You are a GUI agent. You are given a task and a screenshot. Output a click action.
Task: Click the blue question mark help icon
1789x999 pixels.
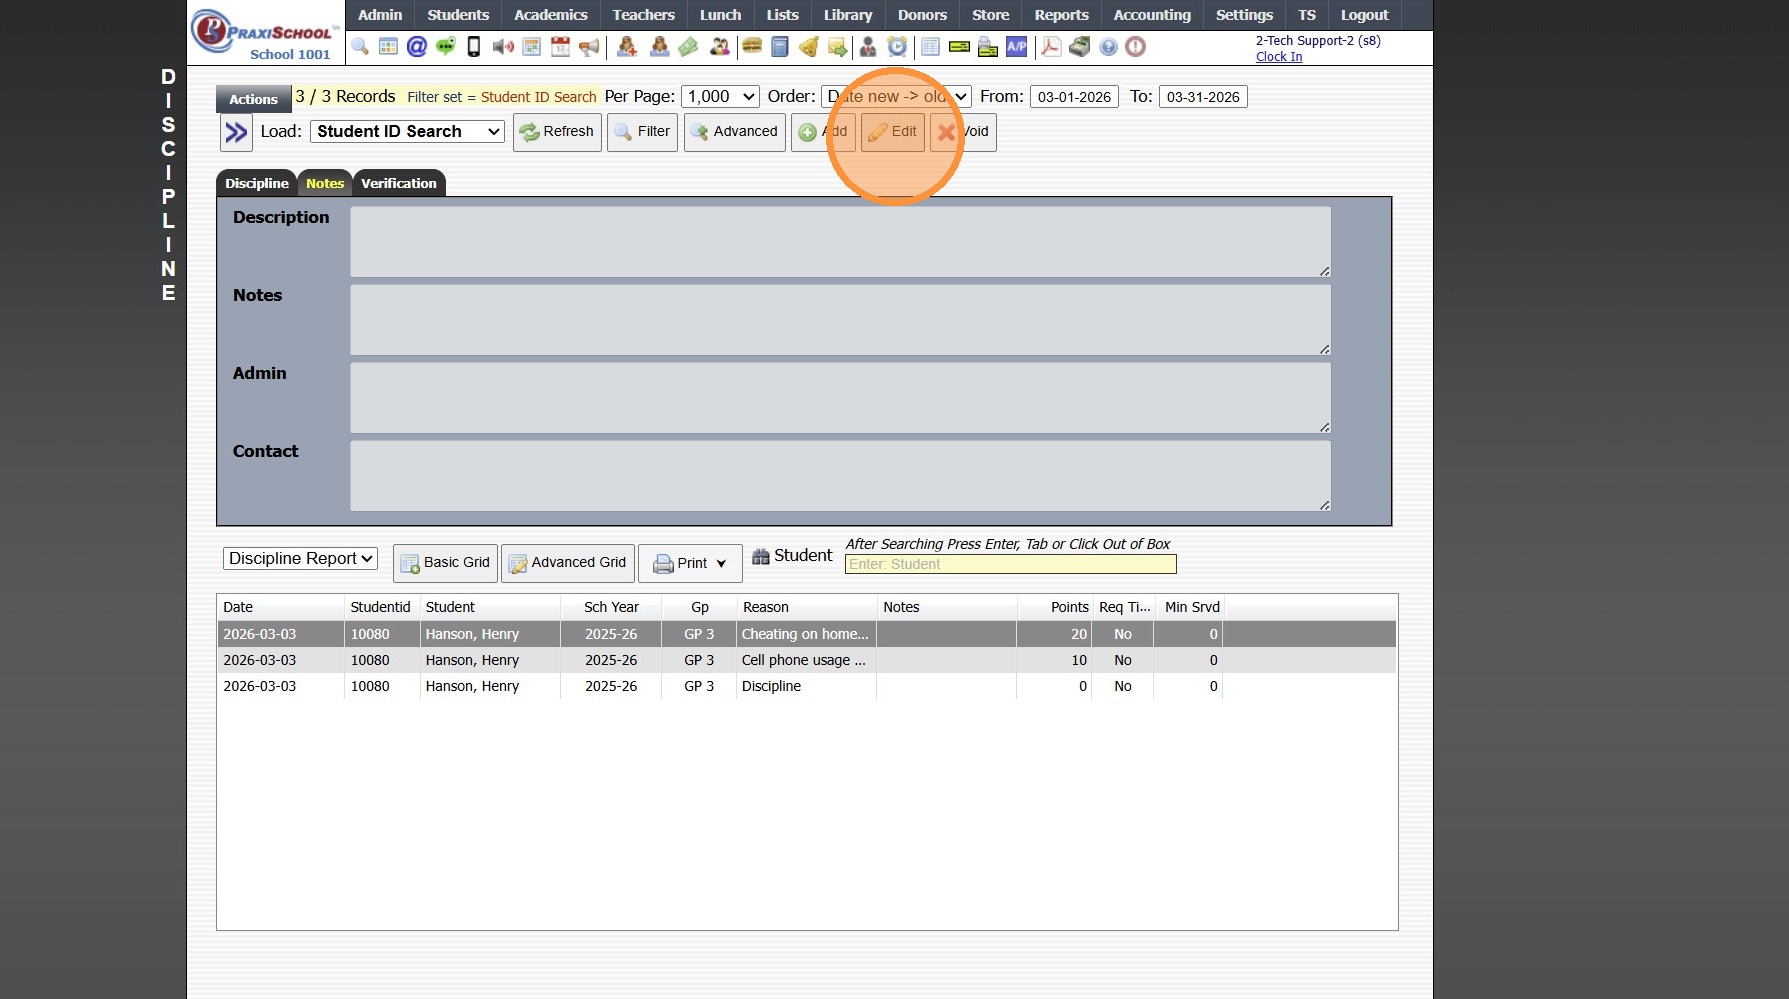point(1108,47)
